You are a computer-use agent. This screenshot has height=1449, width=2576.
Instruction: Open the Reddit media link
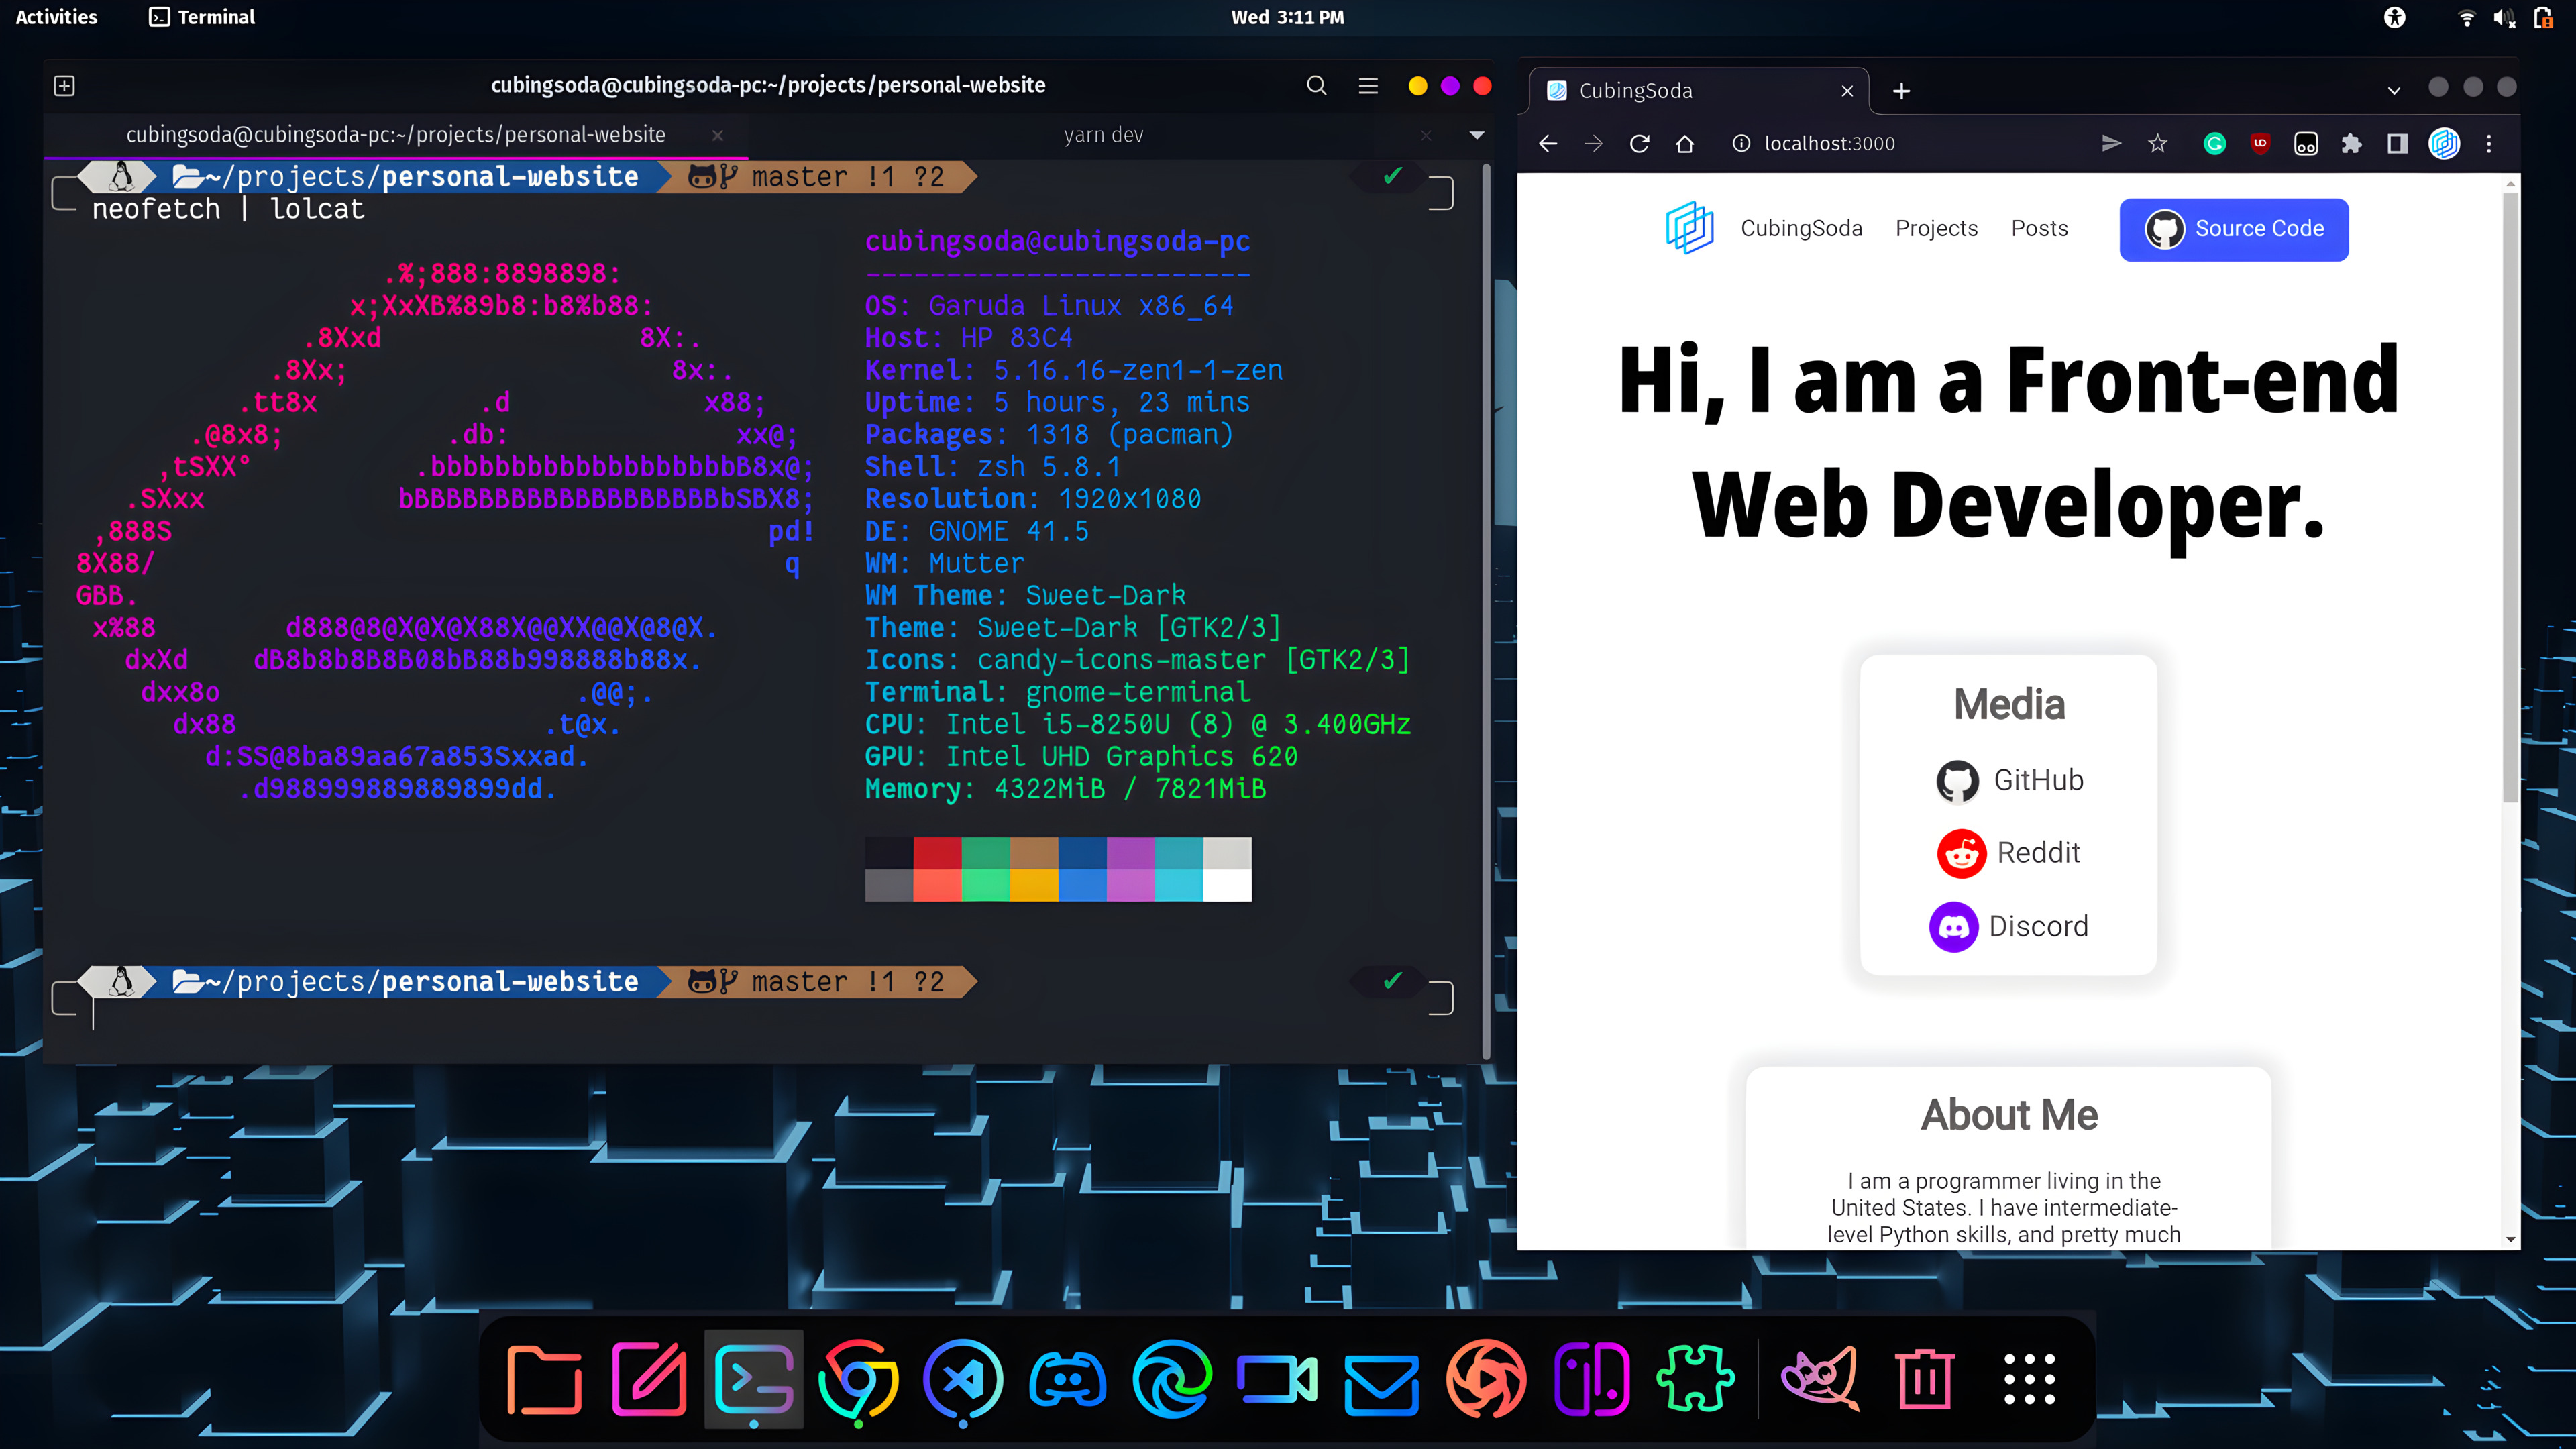[2009, 853]
